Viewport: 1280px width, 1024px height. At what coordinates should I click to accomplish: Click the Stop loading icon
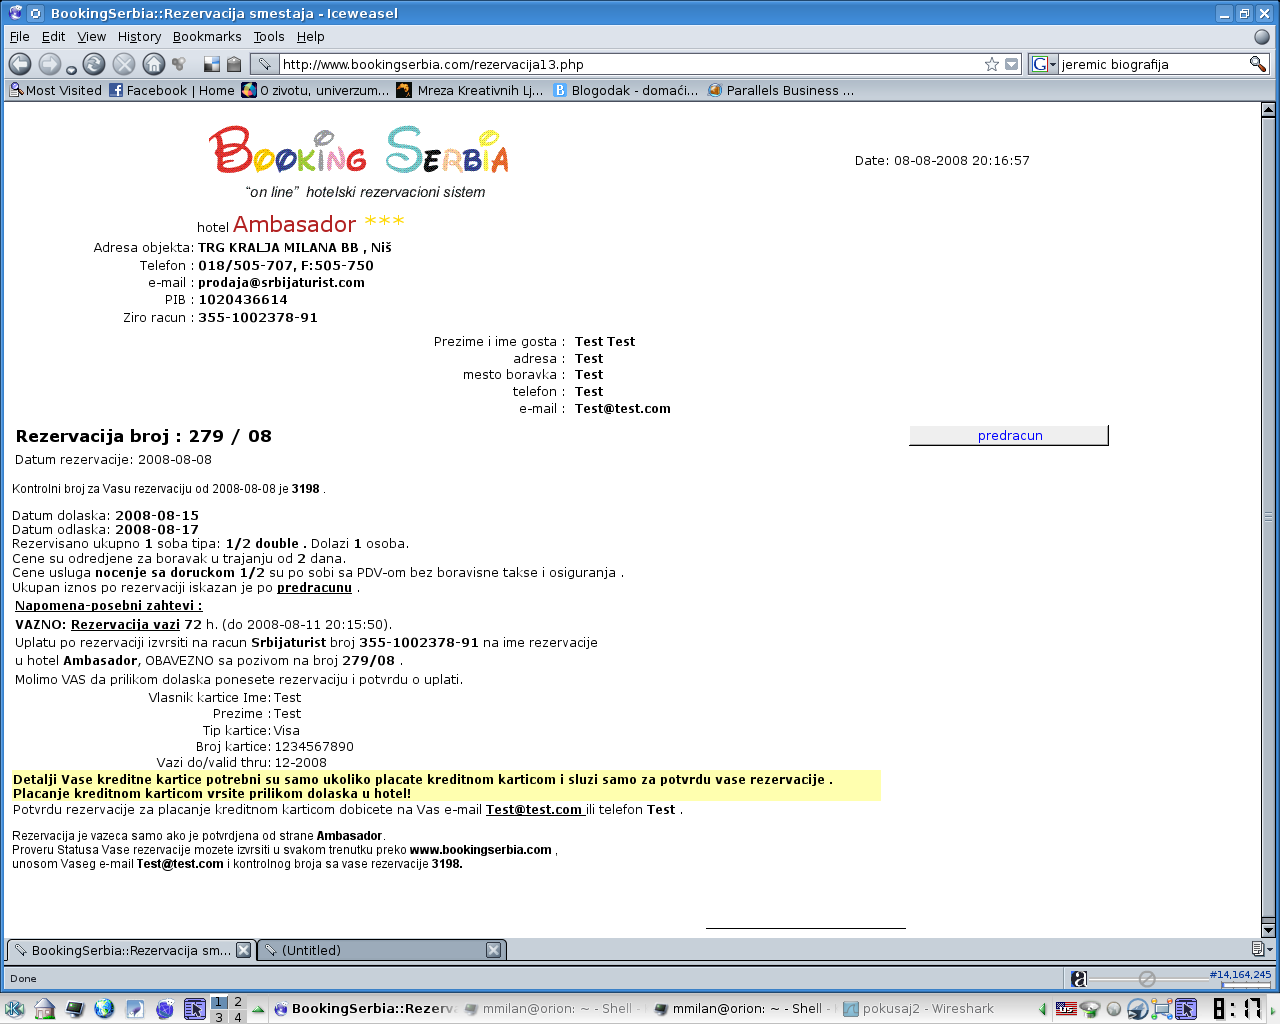124,64
